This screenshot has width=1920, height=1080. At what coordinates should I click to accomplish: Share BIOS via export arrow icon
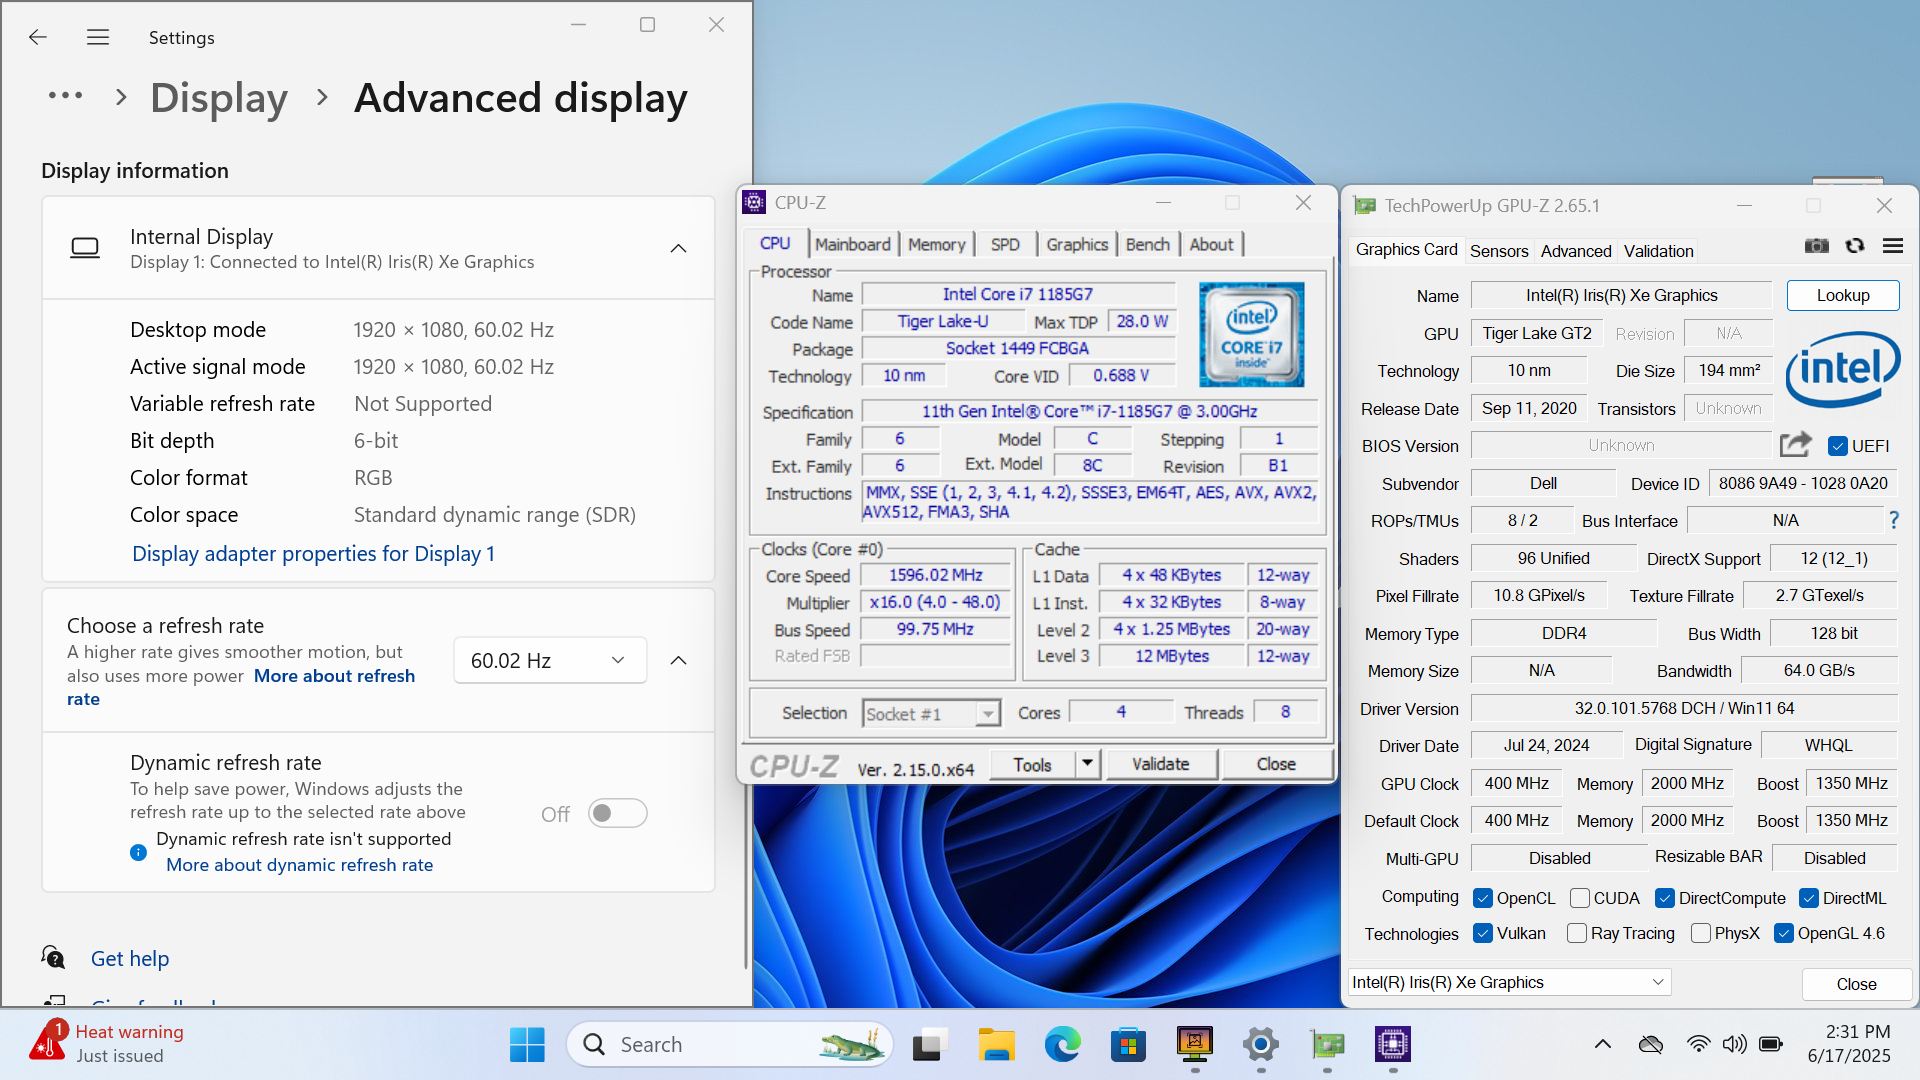pos(1796,445)
